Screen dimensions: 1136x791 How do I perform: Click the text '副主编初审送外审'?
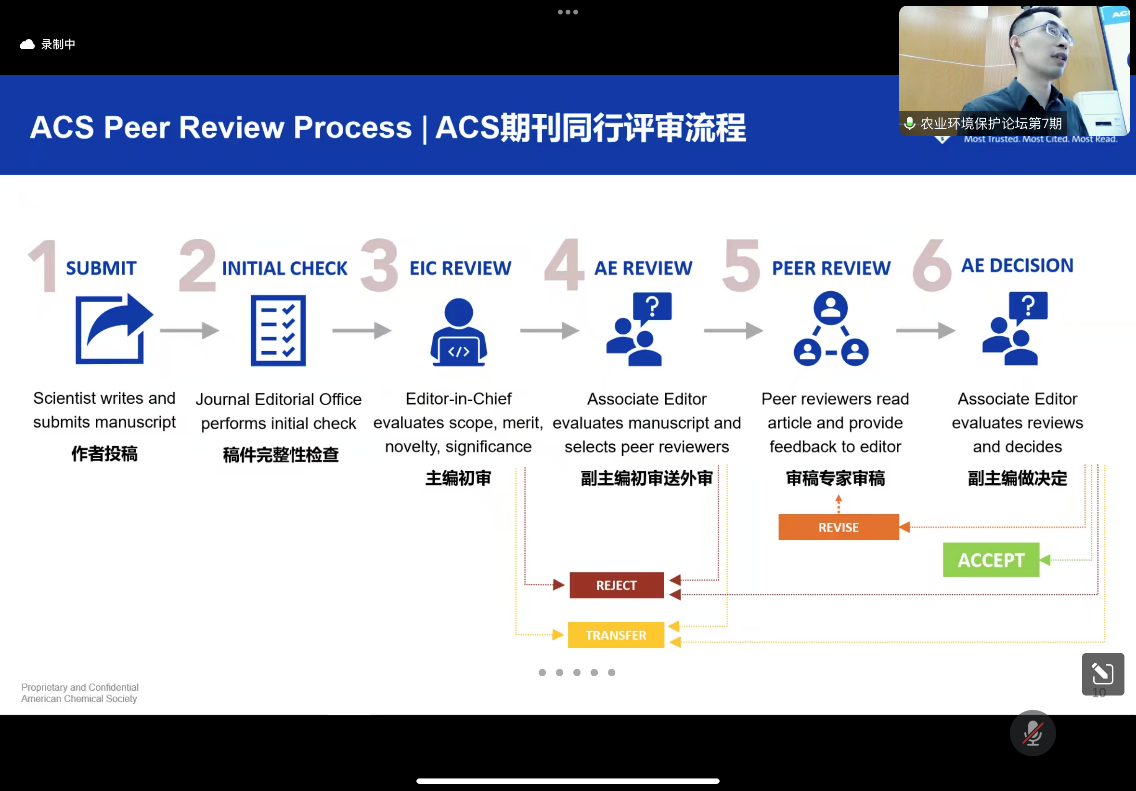tap(646, 478)
